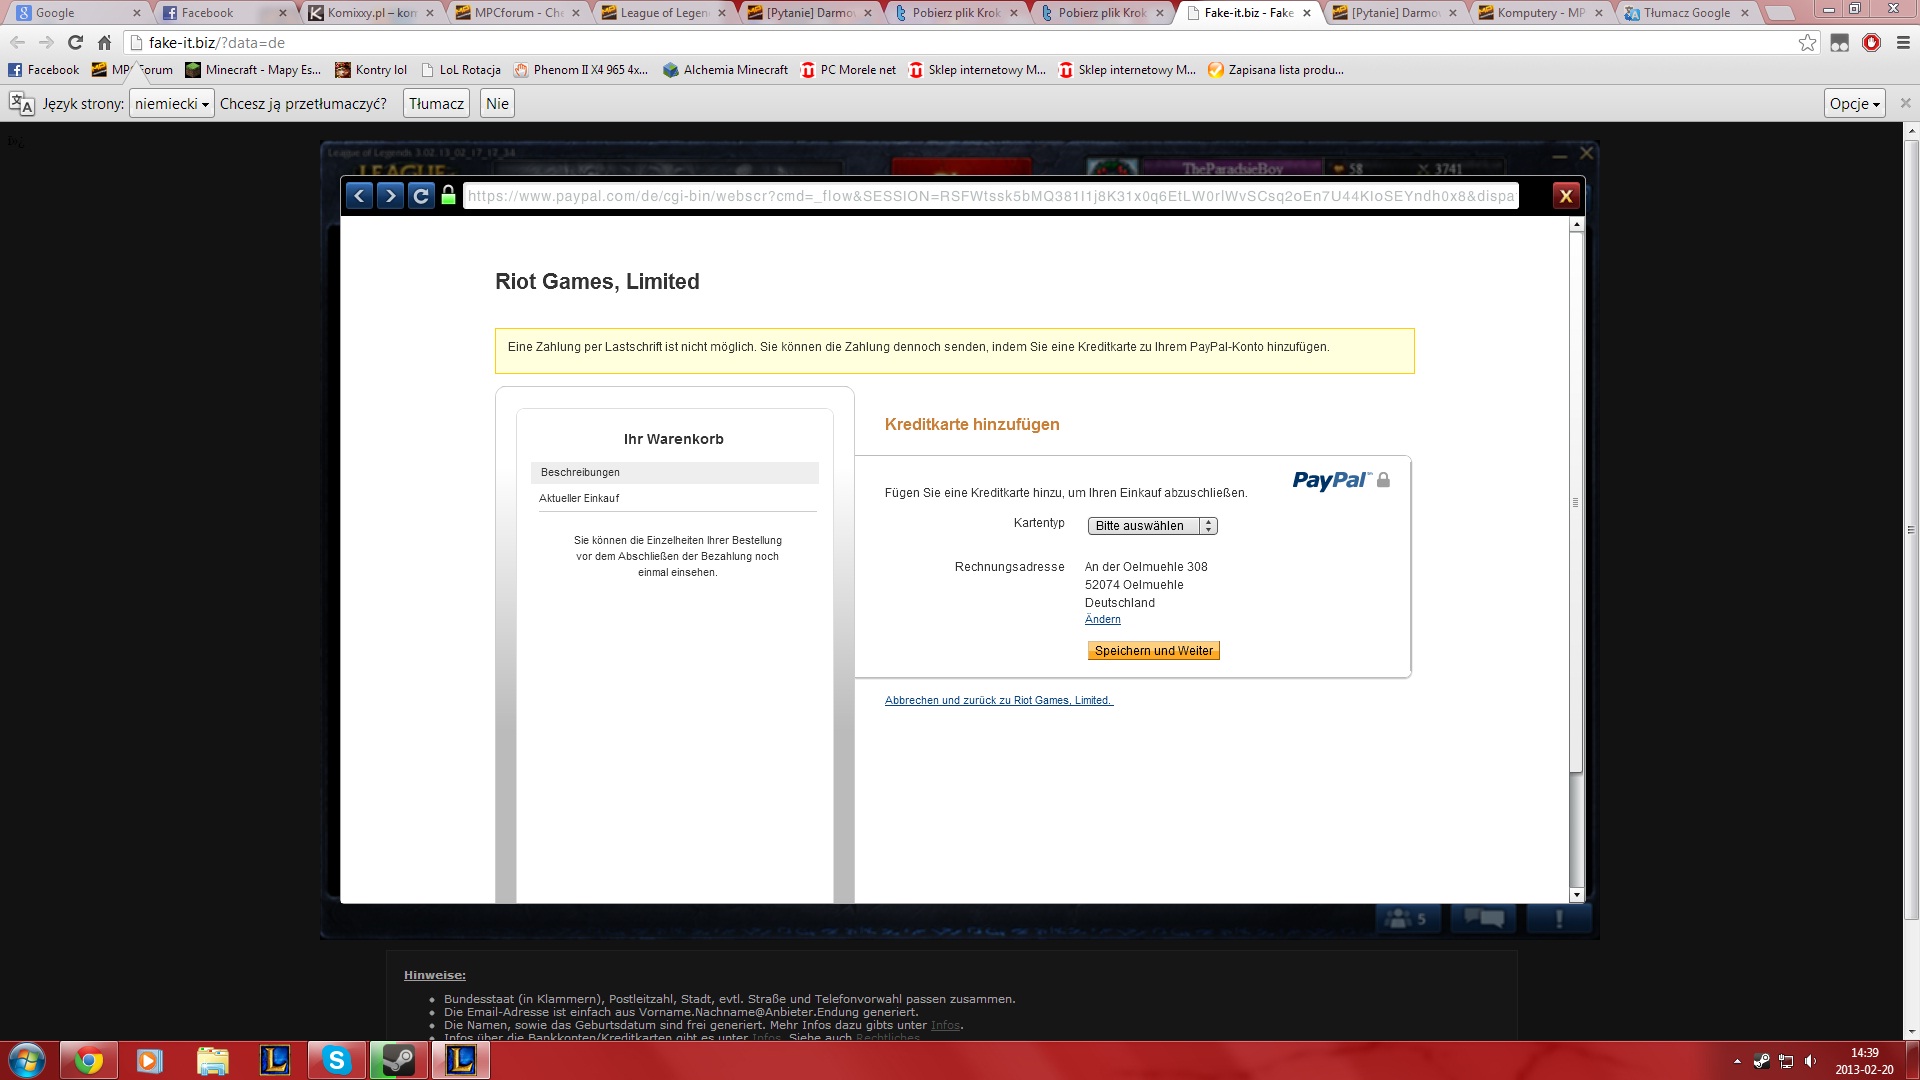Click the embedded PayPal URL field
The width and height of the screenshot is (1920, 1080).
pyautogui.click(x=990, y=196)
